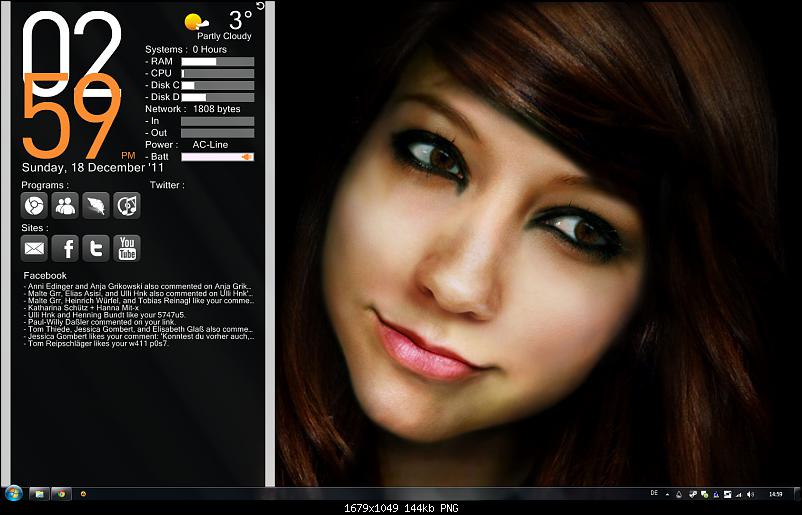Open Windows Explorer from the taskbar
The height and width of the screenshot is (515, 802).
click(x=39, y=493)
